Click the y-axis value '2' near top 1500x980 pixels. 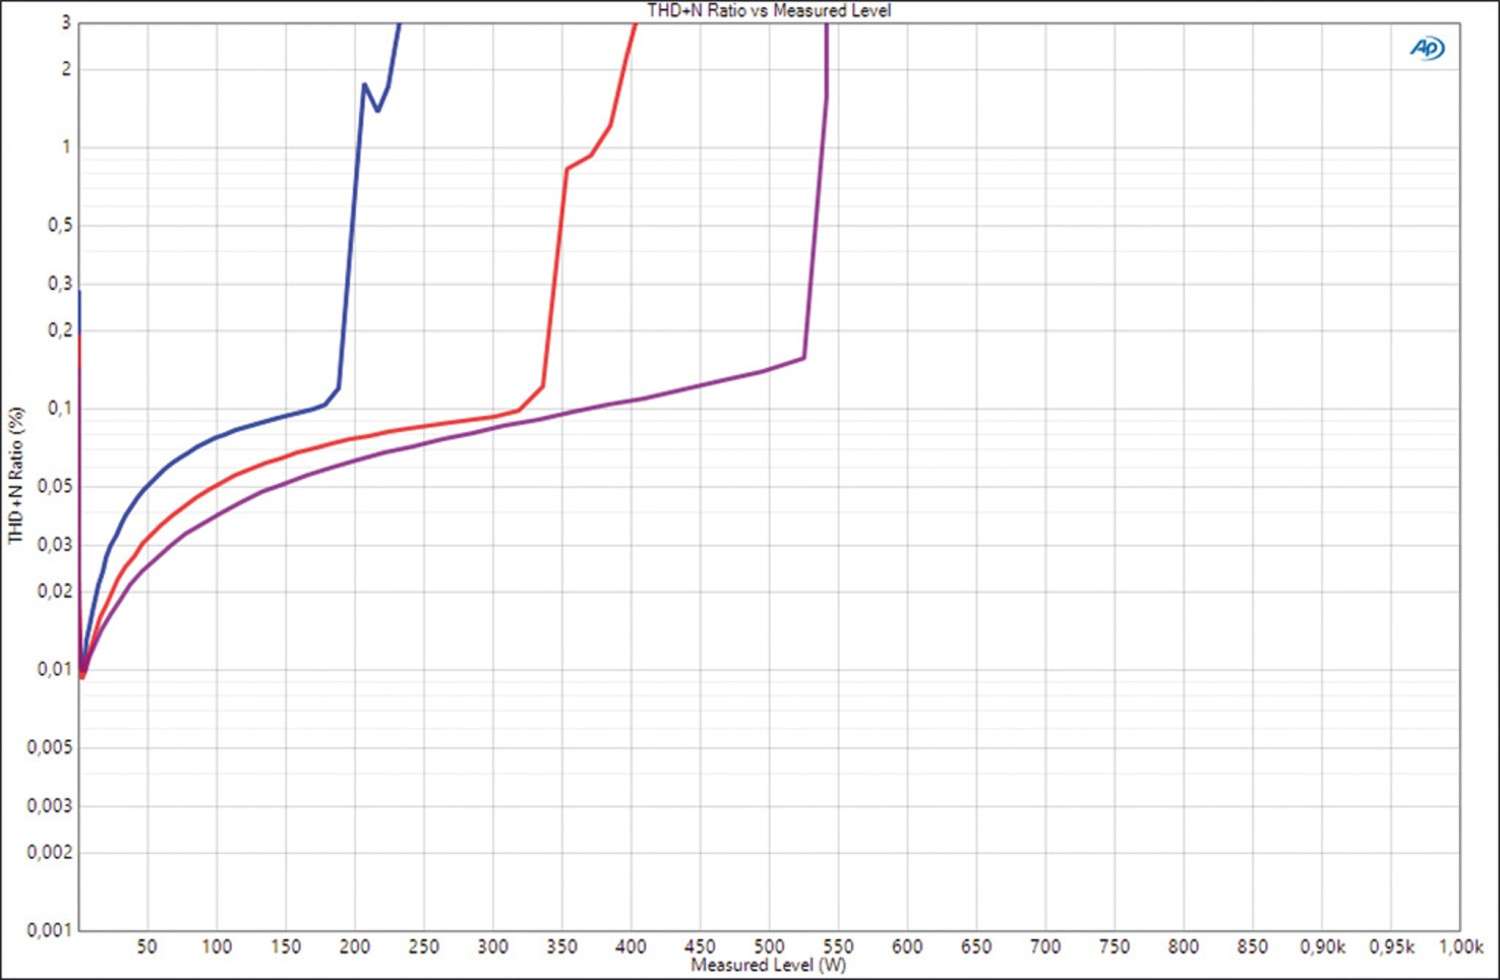66,69
